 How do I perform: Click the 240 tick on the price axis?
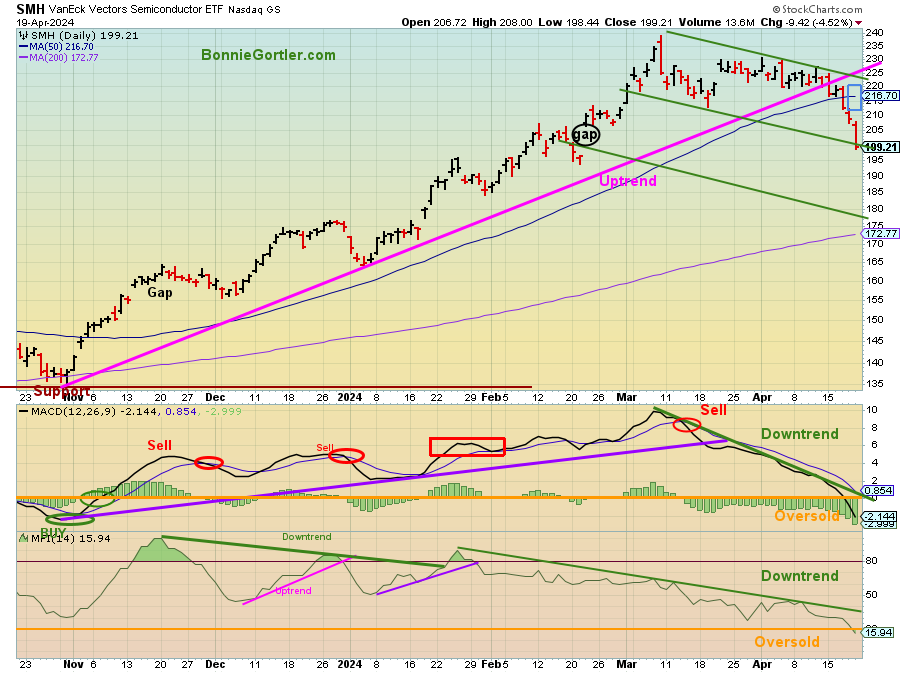(875, 33)
